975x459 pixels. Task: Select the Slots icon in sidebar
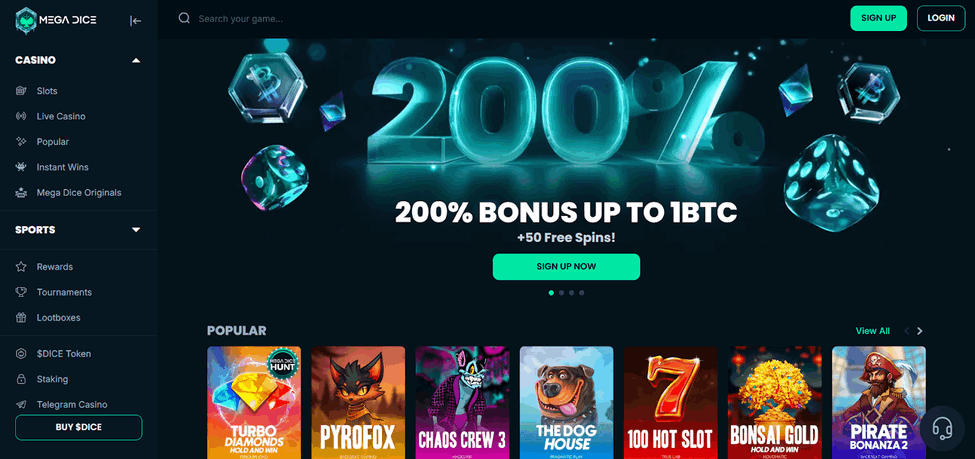click(x=21, y=91)
